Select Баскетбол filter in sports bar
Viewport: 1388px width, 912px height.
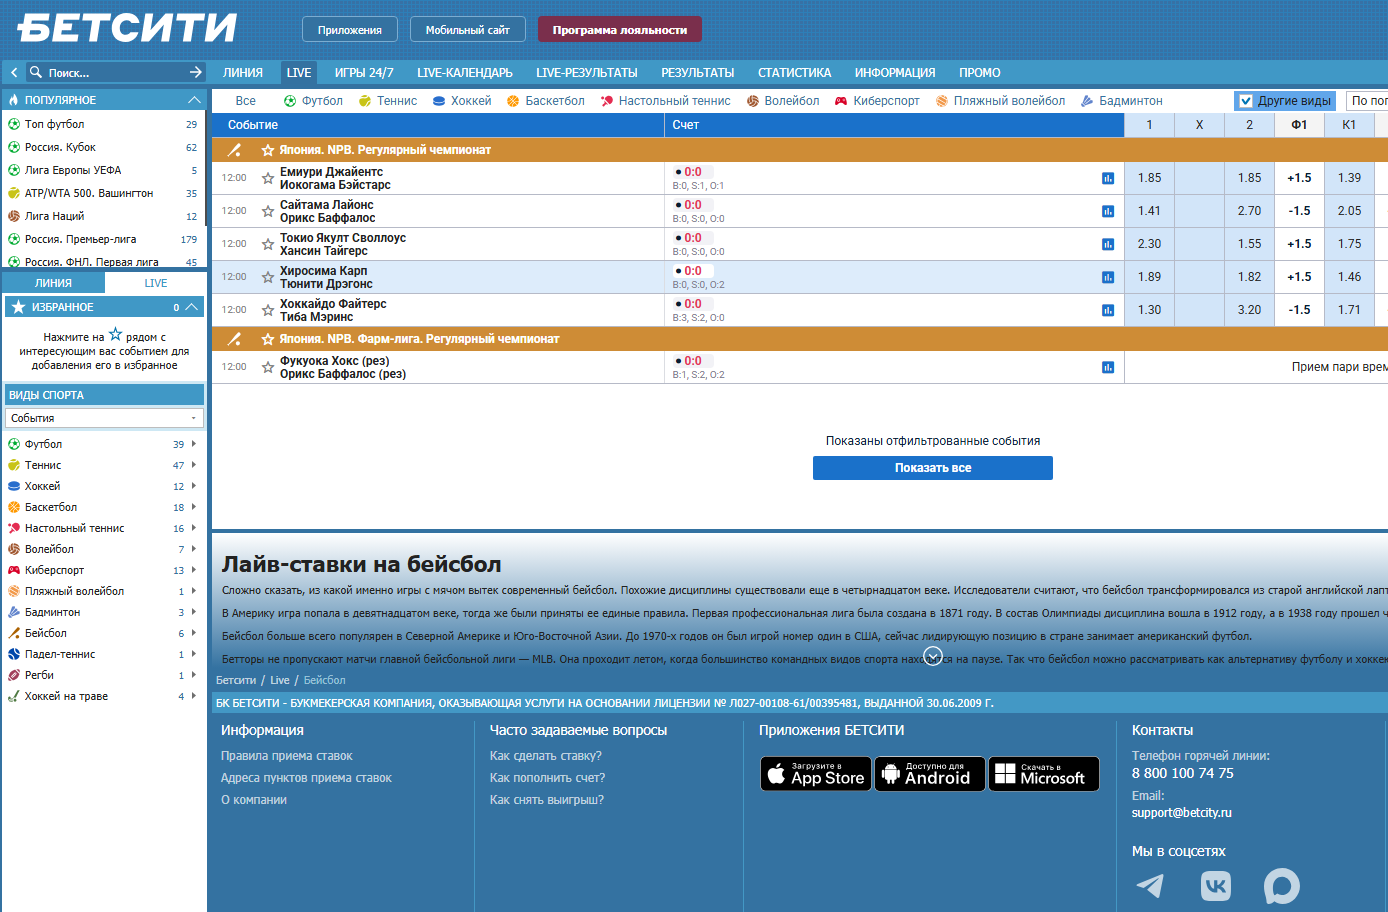click(545, 101)
